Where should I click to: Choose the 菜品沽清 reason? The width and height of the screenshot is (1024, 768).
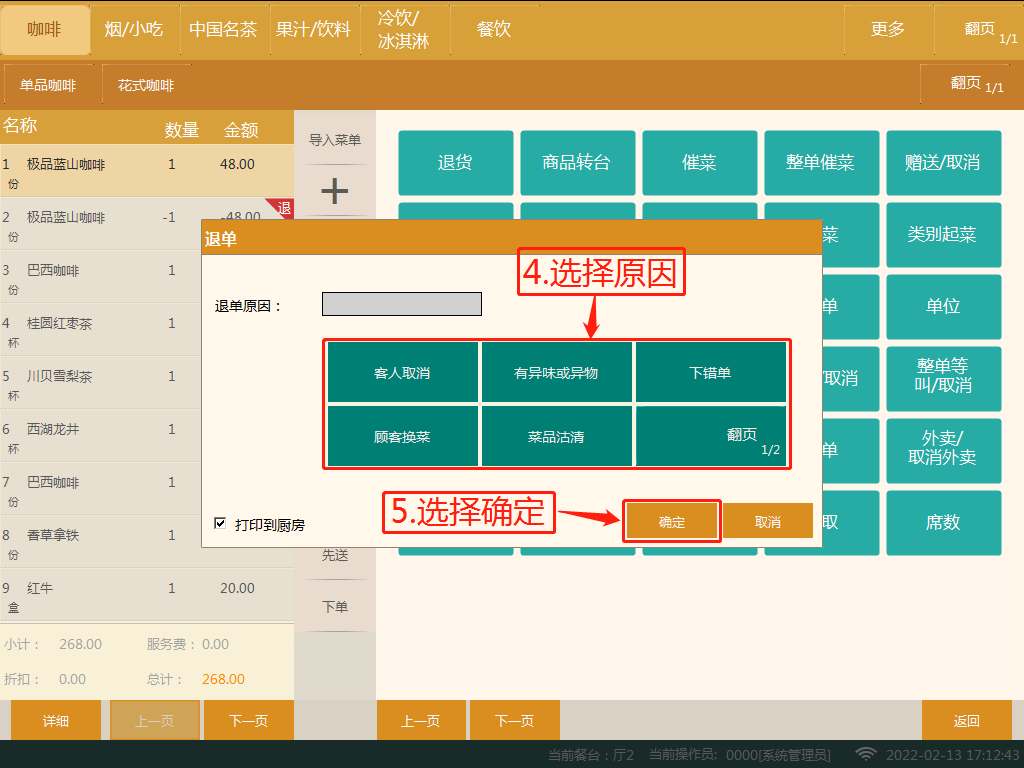pyautogui.click(x=556, y=436)
